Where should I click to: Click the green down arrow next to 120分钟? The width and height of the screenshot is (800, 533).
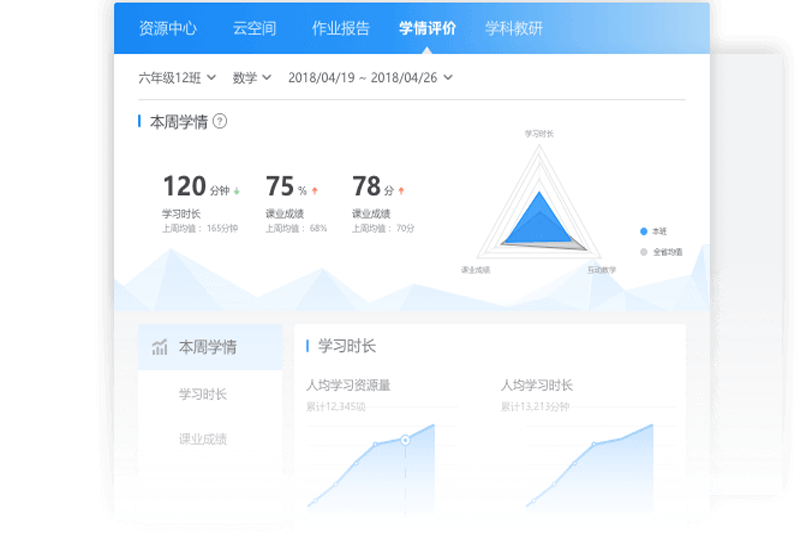tap(237, 189)
